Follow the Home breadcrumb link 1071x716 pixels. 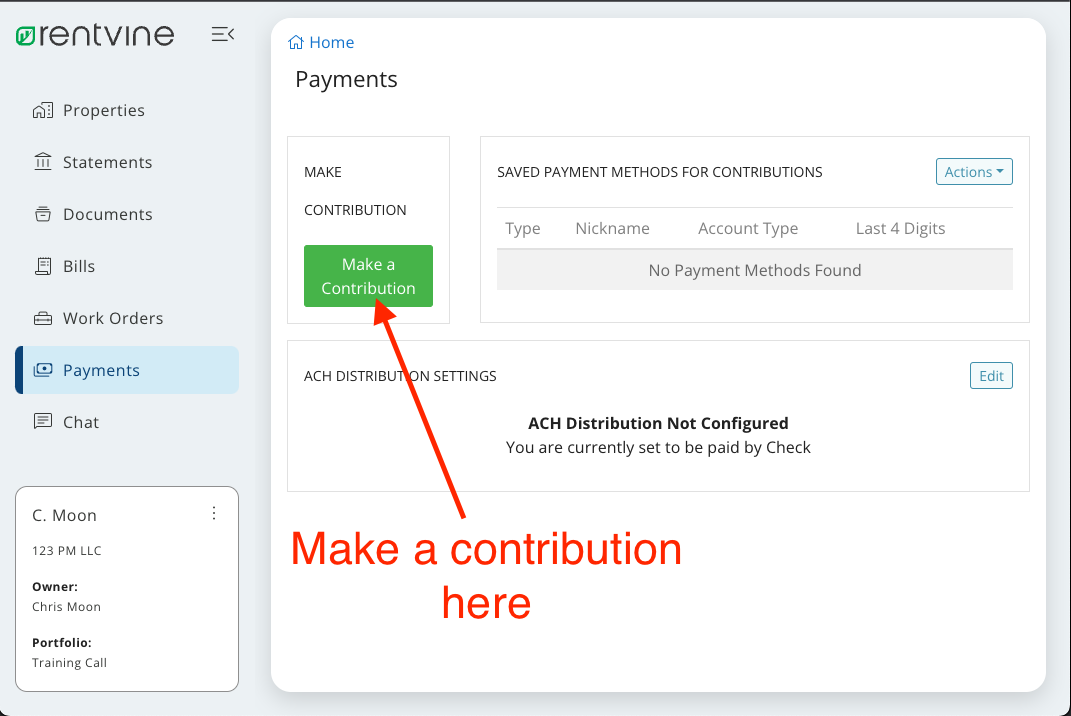(331, 42)
